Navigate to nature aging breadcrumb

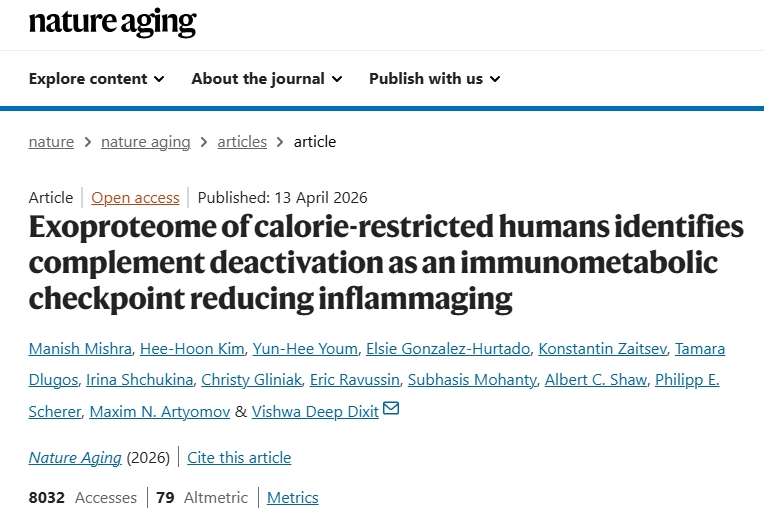coord(145,142)
